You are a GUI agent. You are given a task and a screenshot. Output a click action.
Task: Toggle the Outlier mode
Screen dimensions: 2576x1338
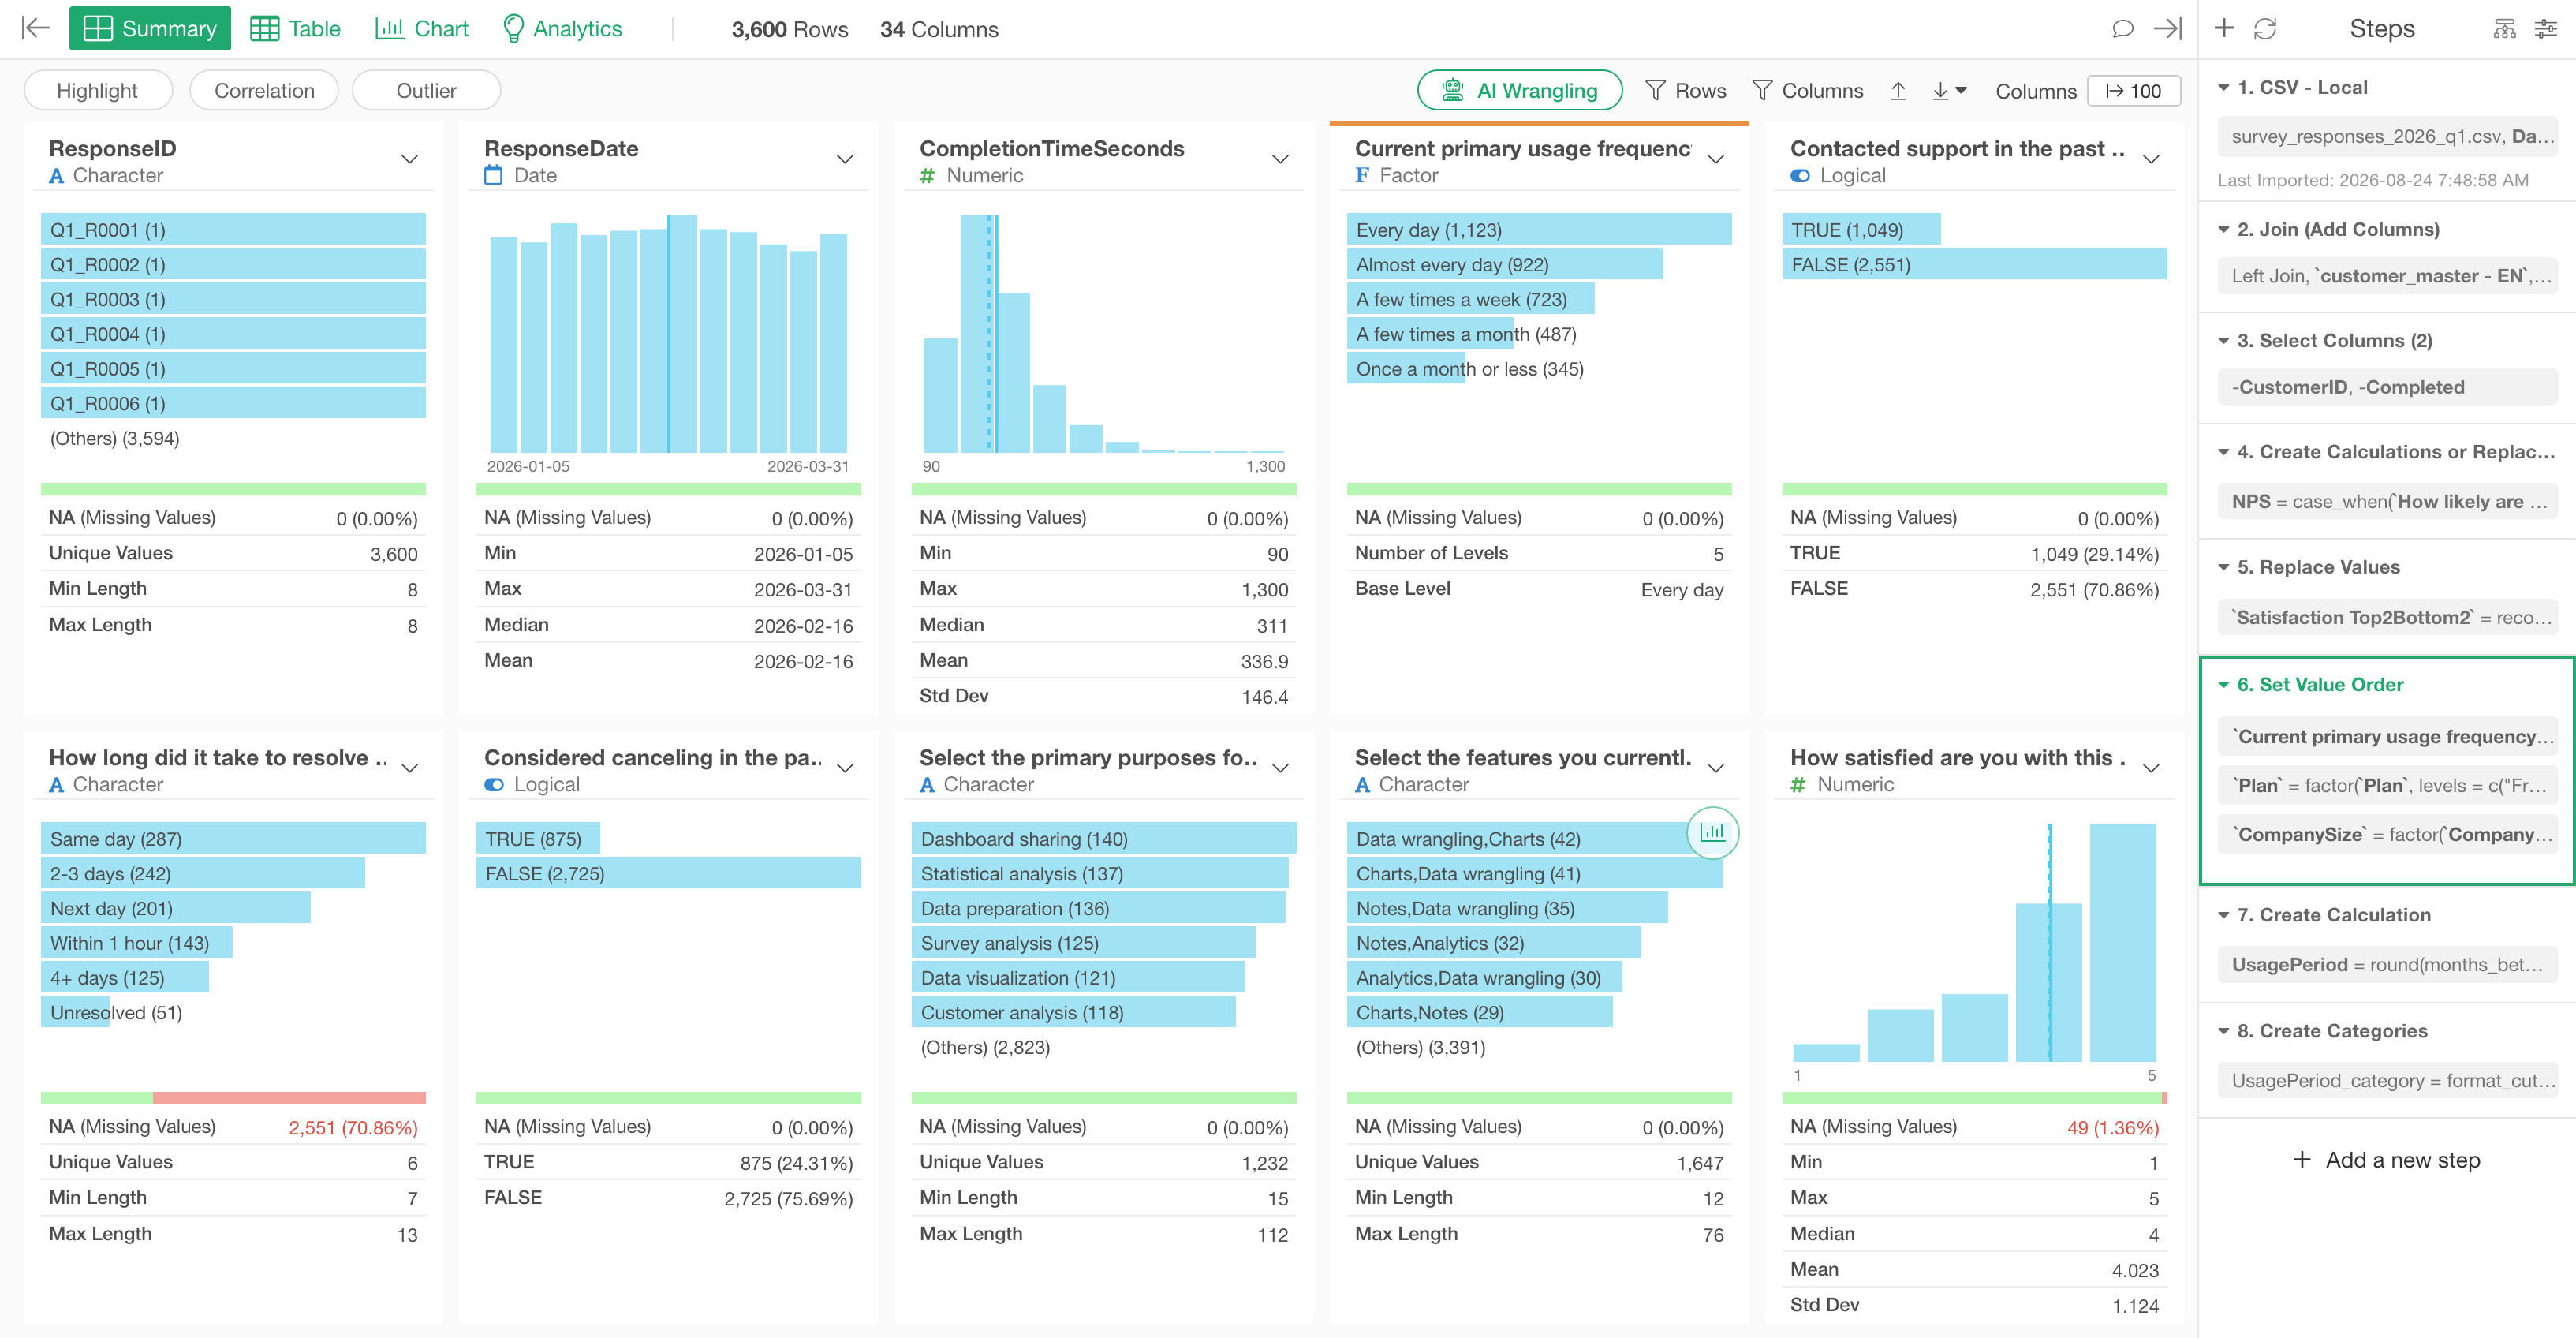pos(426,90)
